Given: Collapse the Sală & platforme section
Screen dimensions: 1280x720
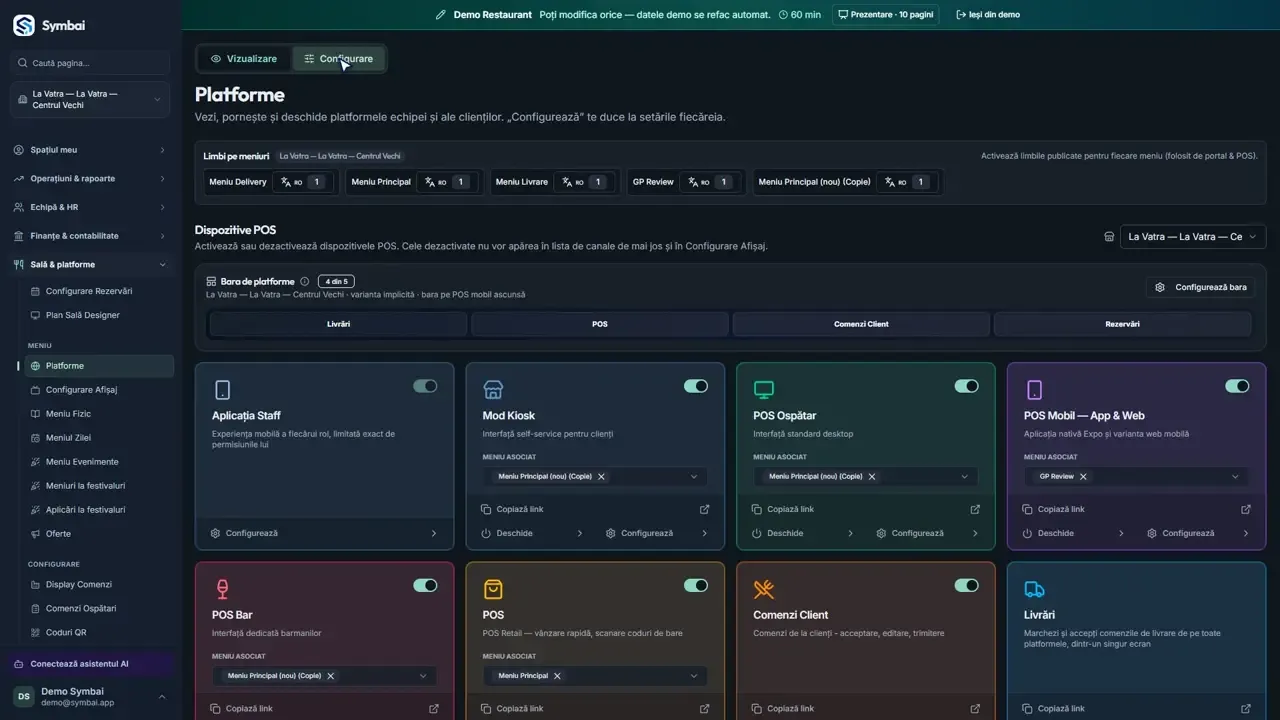Looking at the screenshot, I should pyautogui.click(x=90, y=265).
